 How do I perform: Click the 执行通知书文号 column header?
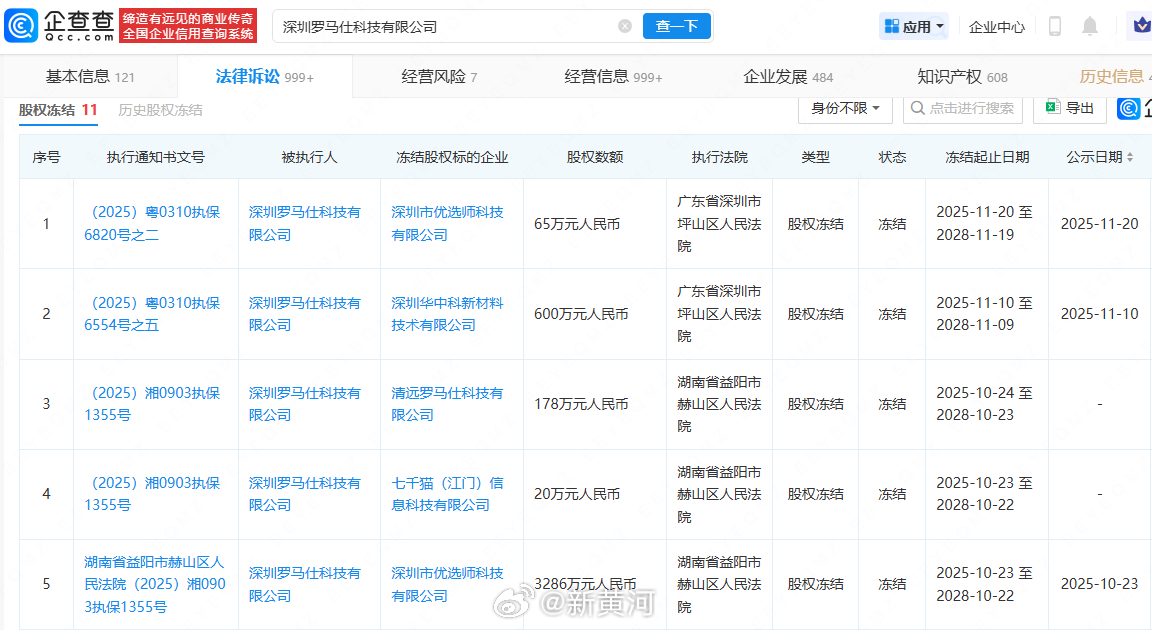[x=156, y=157]
